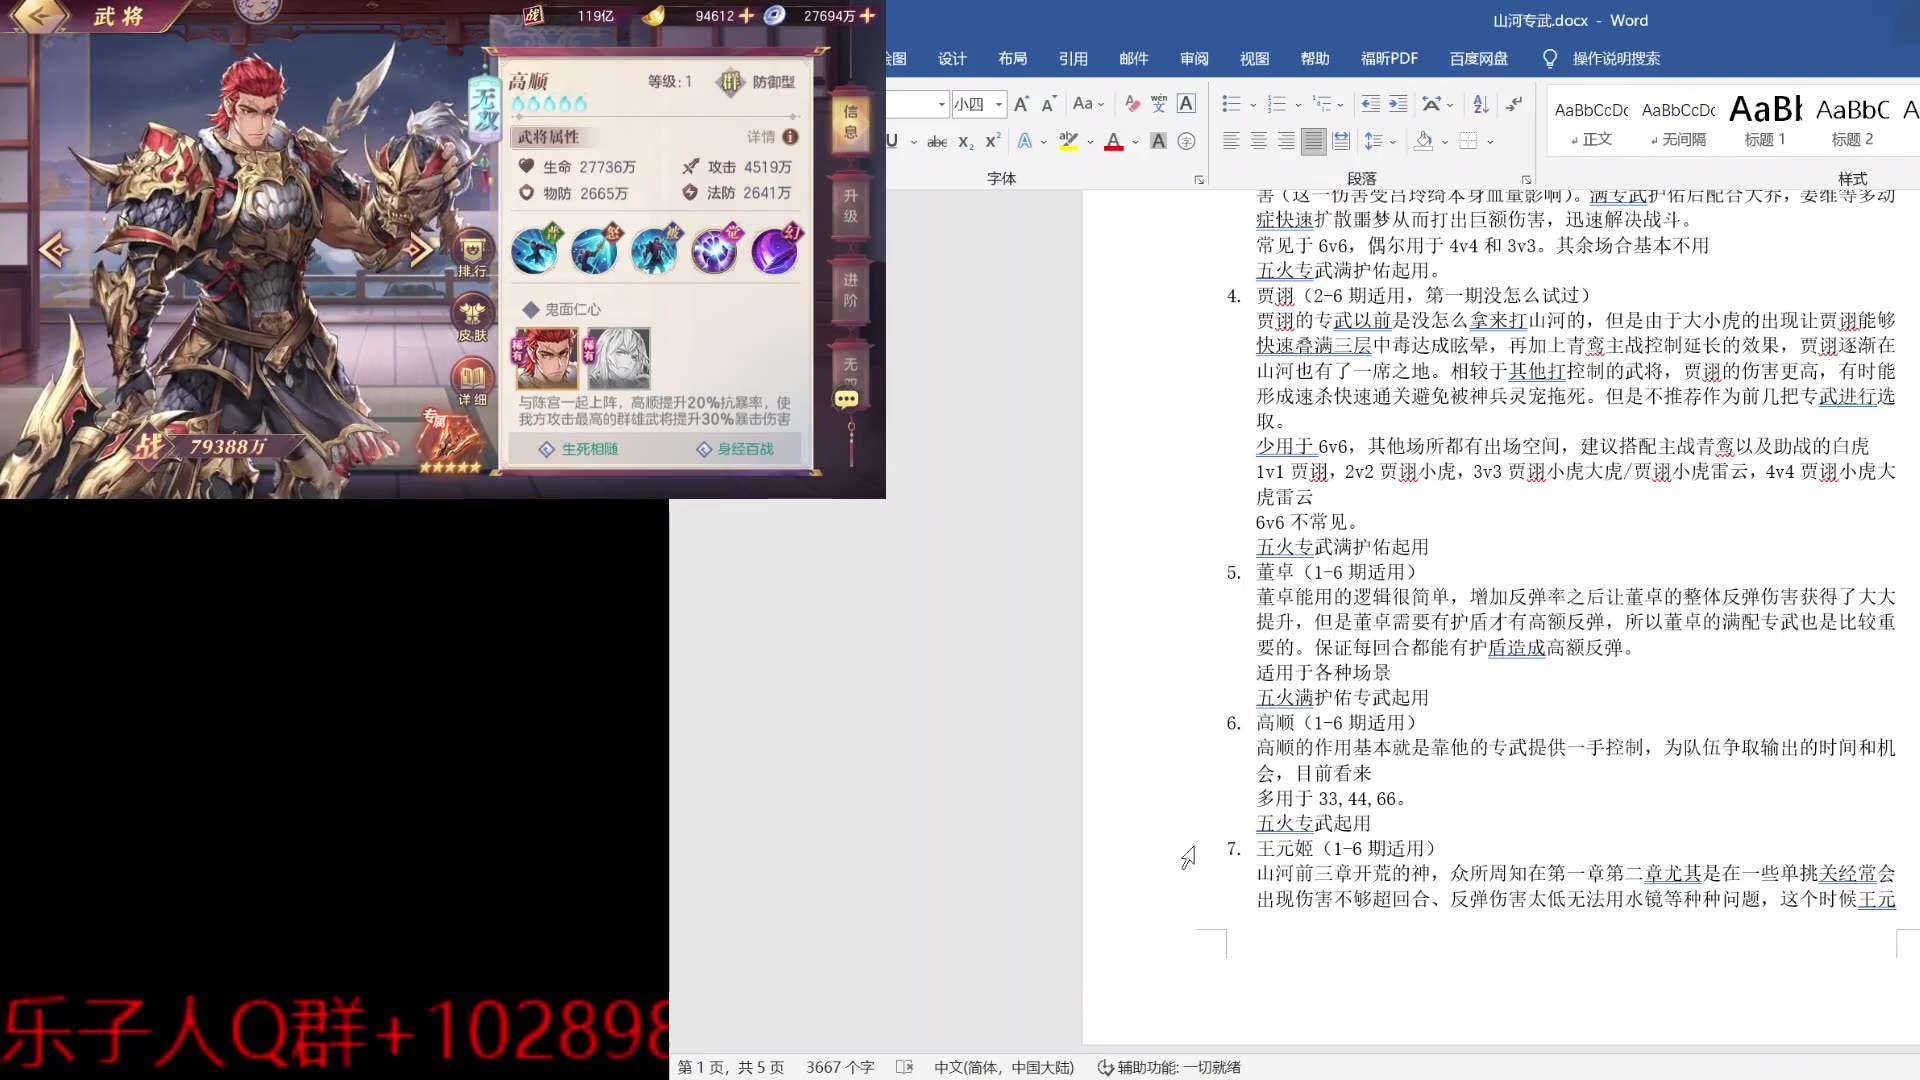1920x1080 pixels.
Task: Open paragraph dialog launcher in 段落 group
Action: pyautogui.click(x=1526, y=180)
